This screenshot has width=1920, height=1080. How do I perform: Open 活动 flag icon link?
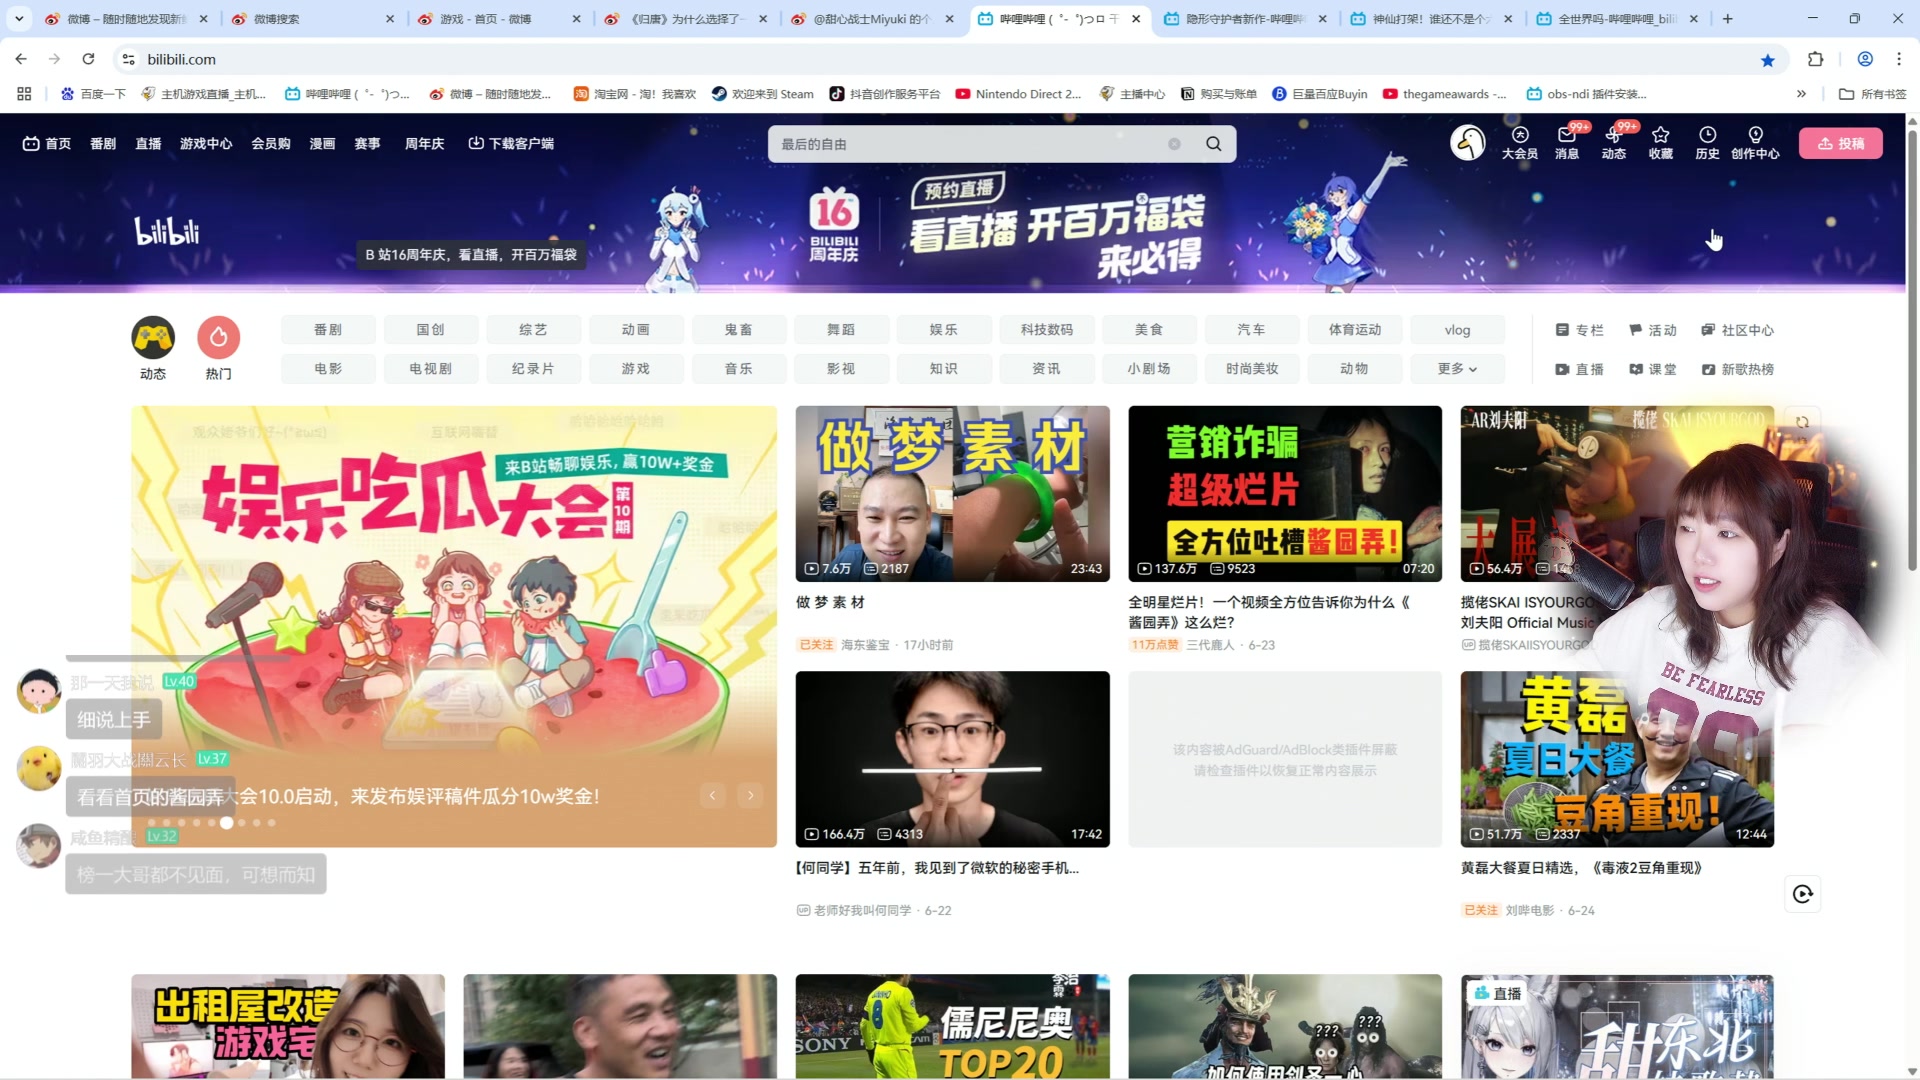tap(1652, 330)
